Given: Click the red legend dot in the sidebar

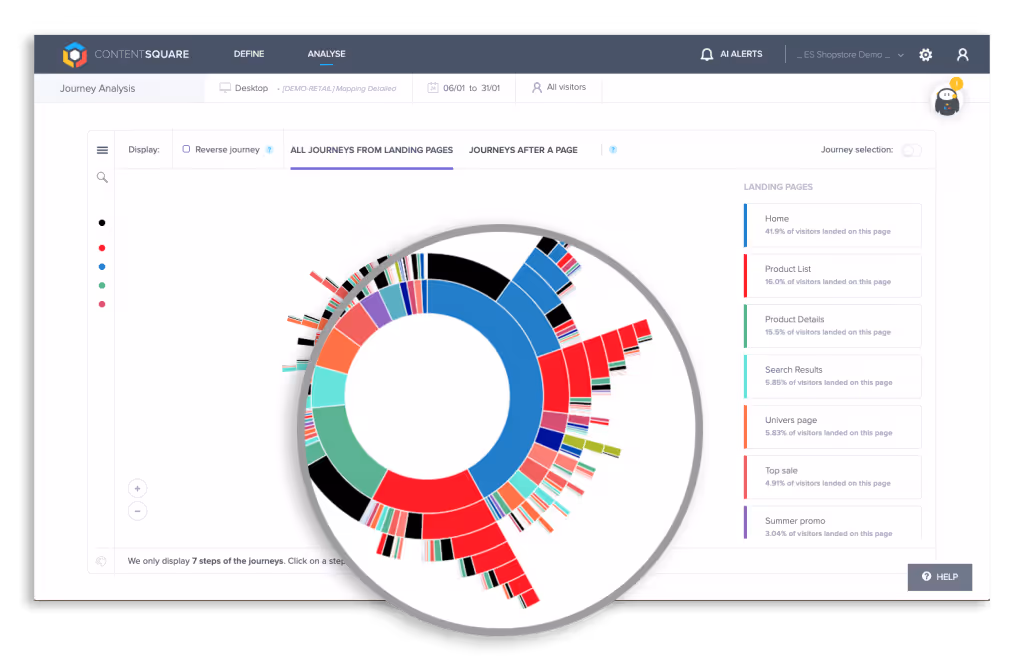Looking at the screenshot, I should (102, 248).
